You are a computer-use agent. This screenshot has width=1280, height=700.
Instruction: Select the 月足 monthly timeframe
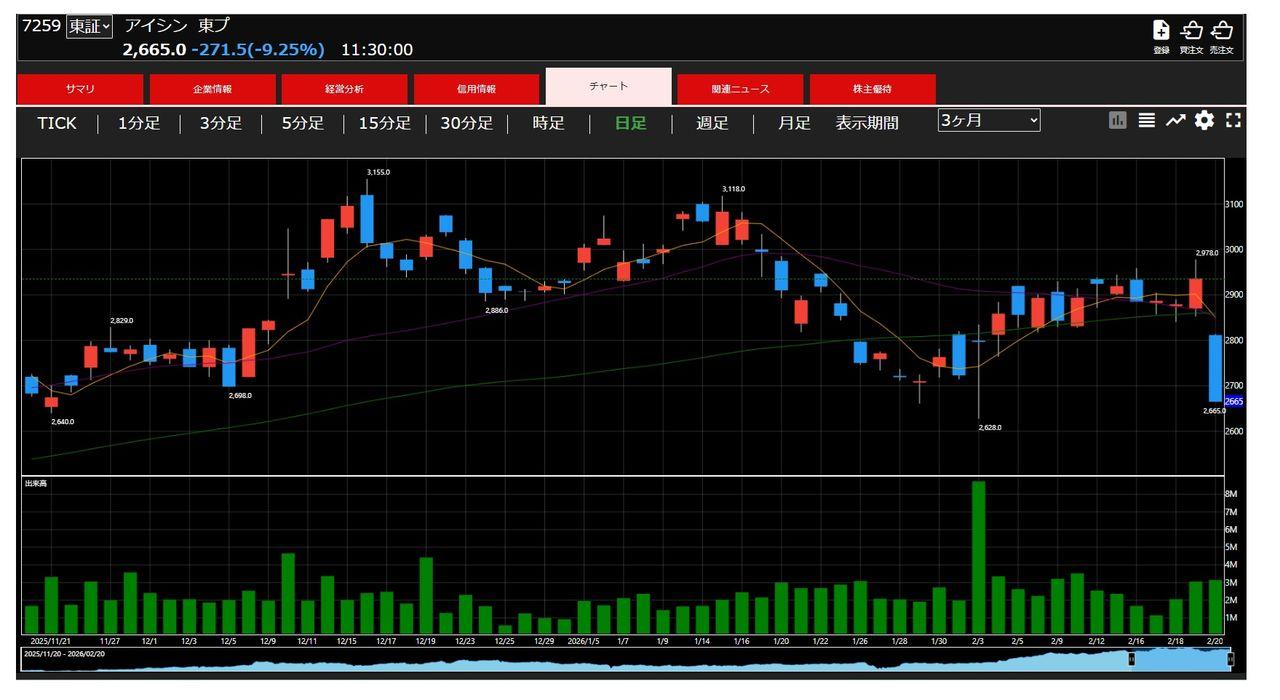(794, 123)
